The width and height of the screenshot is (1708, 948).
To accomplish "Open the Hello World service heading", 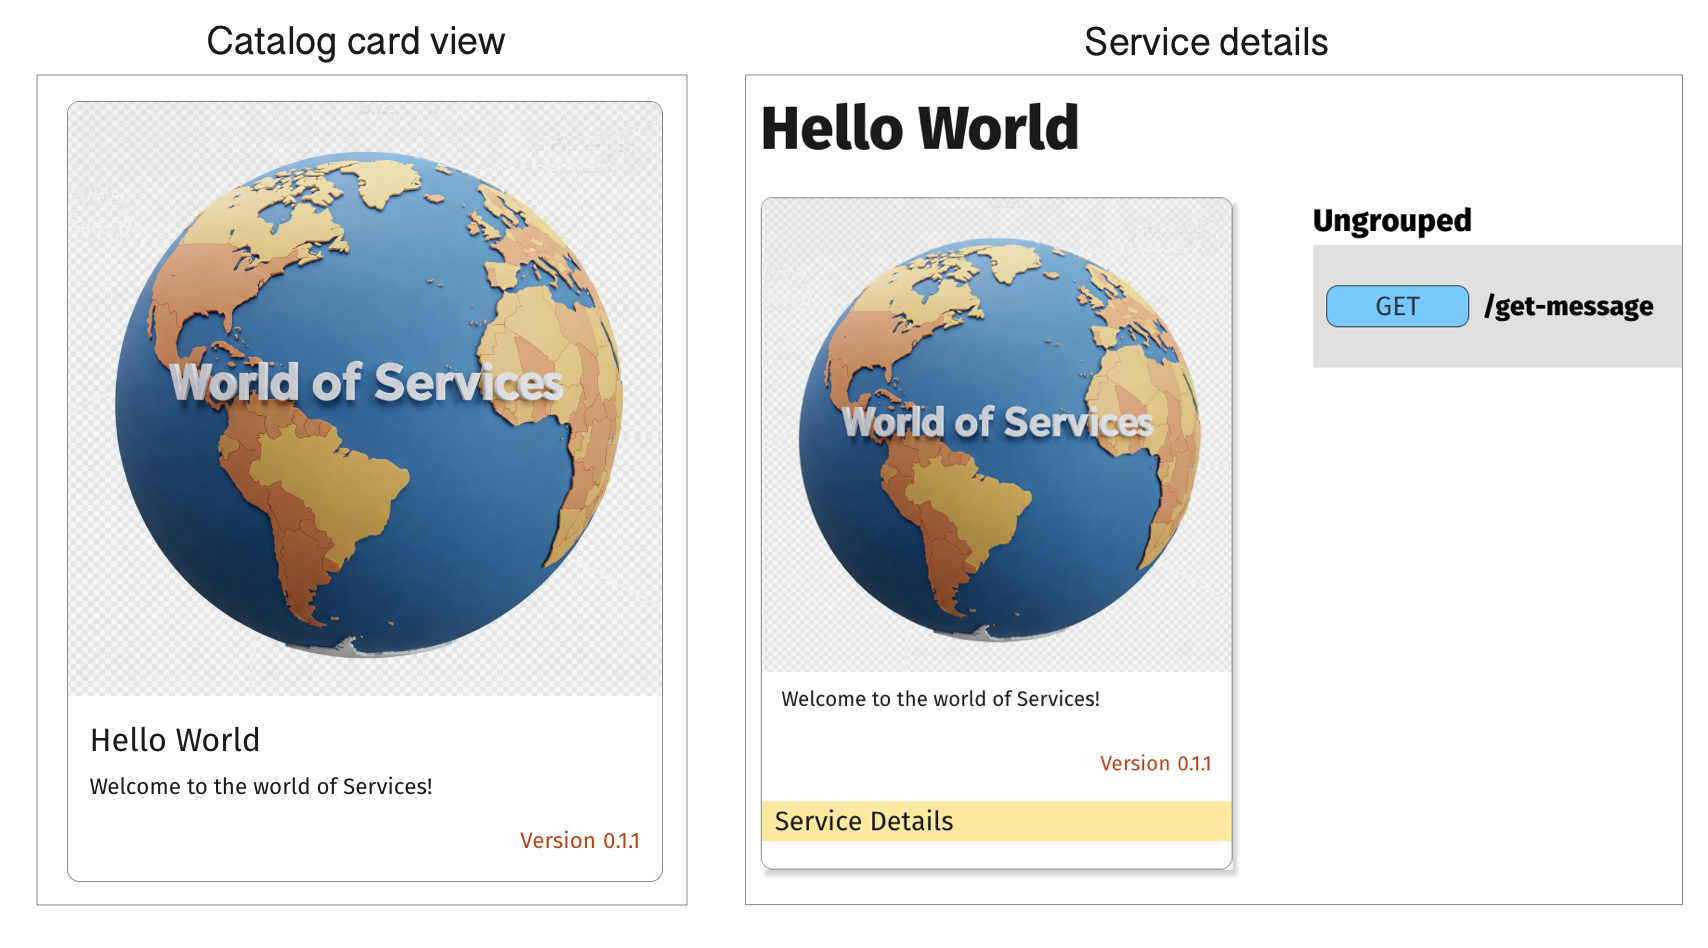I will tap(918, 128).
